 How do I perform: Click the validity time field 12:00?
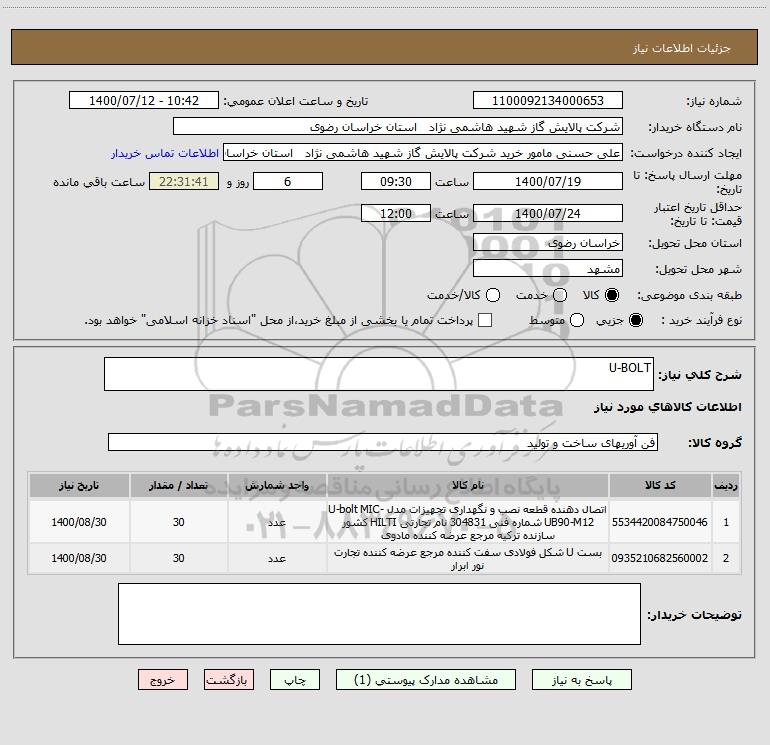click(x=396, y=213)
